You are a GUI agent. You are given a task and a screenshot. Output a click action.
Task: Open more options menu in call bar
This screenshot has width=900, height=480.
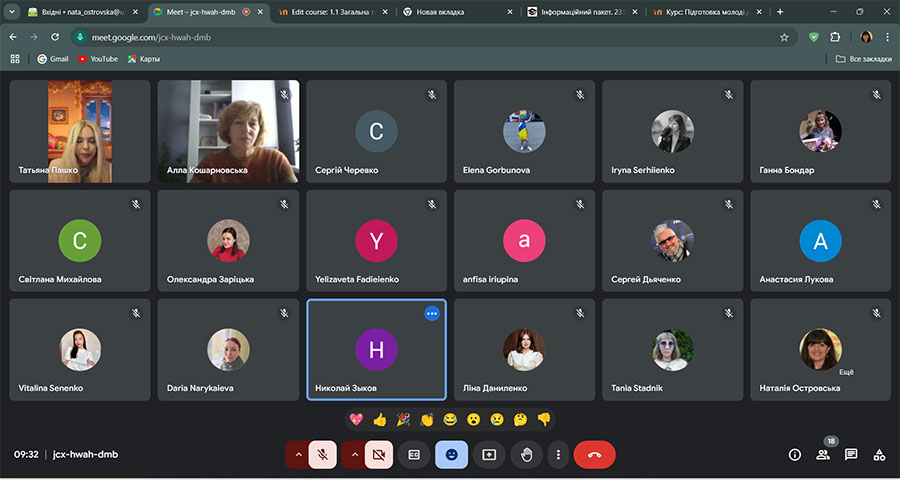pyautogui.click(x=558, y=455)
